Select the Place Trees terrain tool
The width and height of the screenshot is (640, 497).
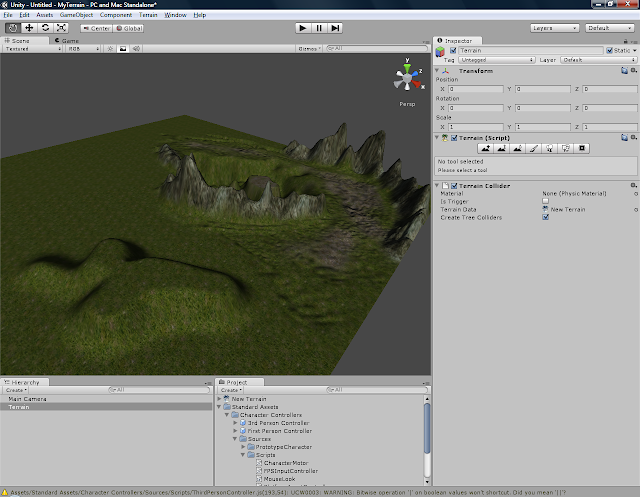[x=549, y=148]
